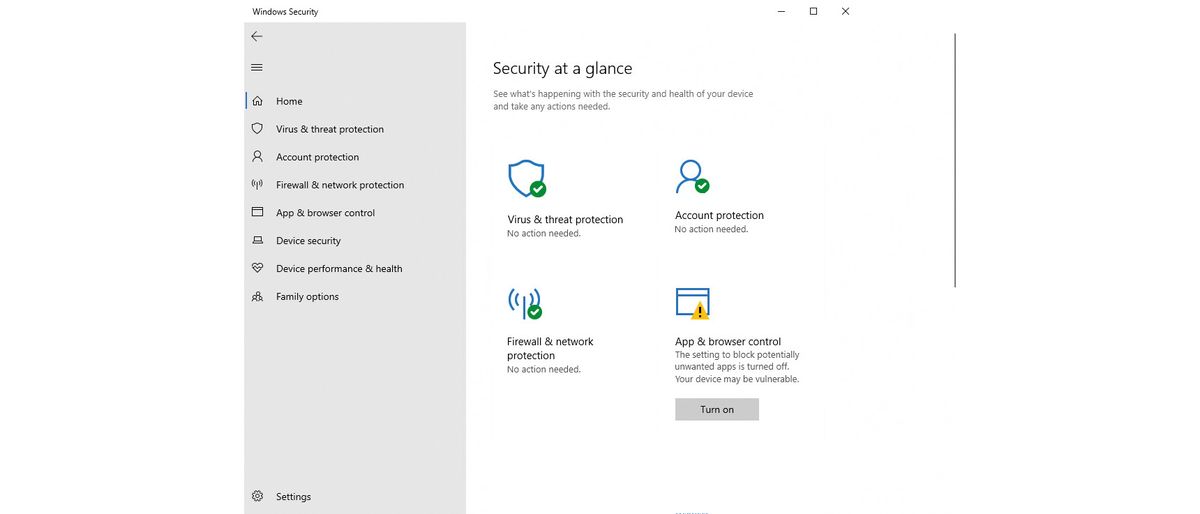Click 'Your device may be vulnerable.' text
This screenshot has width=1200, height=514.
(x=737, y=379)
